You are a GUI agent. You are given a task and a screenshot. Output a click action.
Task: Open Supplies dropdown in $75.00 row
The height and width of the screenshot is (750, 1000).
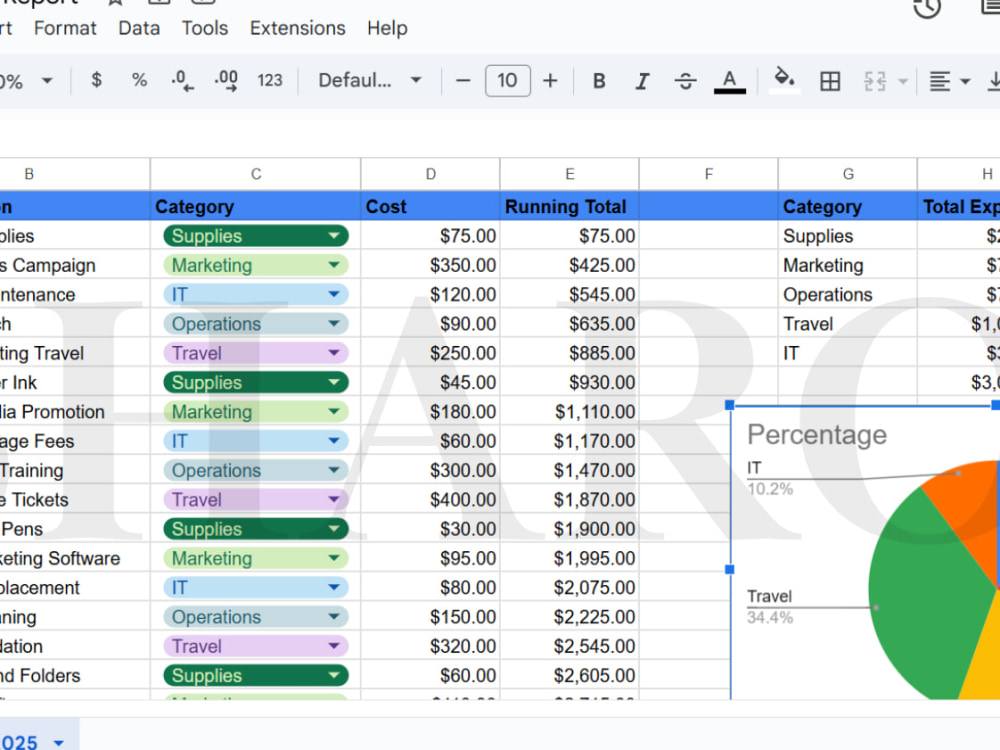334,236
